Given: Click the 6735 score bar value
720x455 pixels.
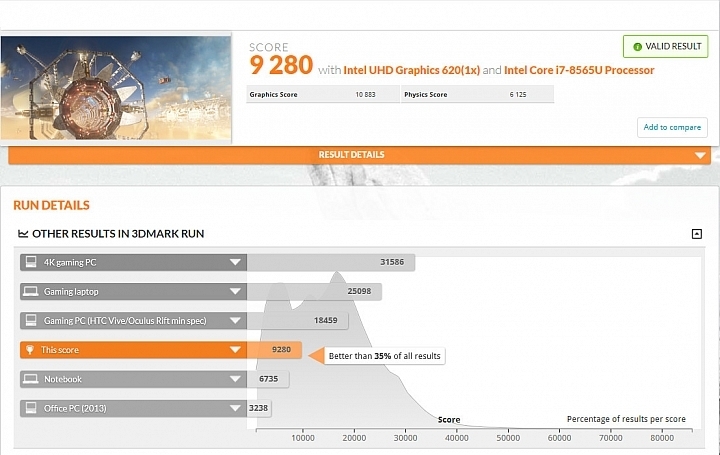Looking at the screenshot, I should (268, 379).
